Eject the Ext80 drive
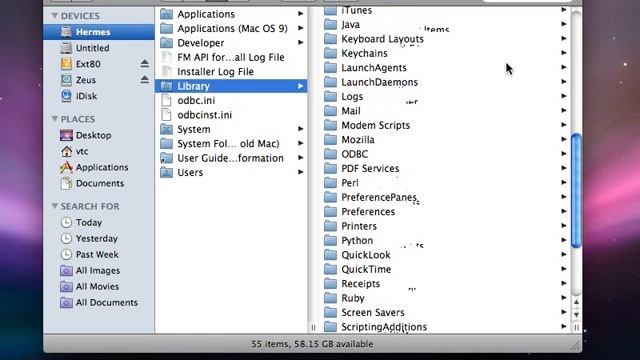The height and width of the screenshot is (360, 640). [144, 63]
